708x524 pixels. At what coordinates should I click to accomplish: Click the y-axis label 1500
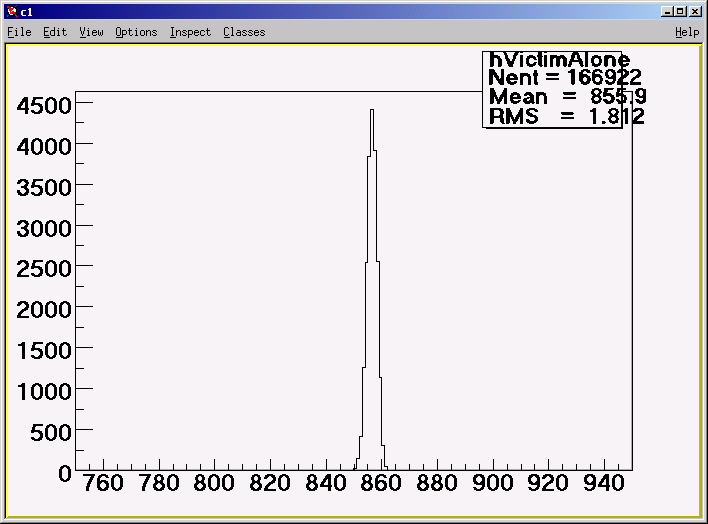pos(44,351)
